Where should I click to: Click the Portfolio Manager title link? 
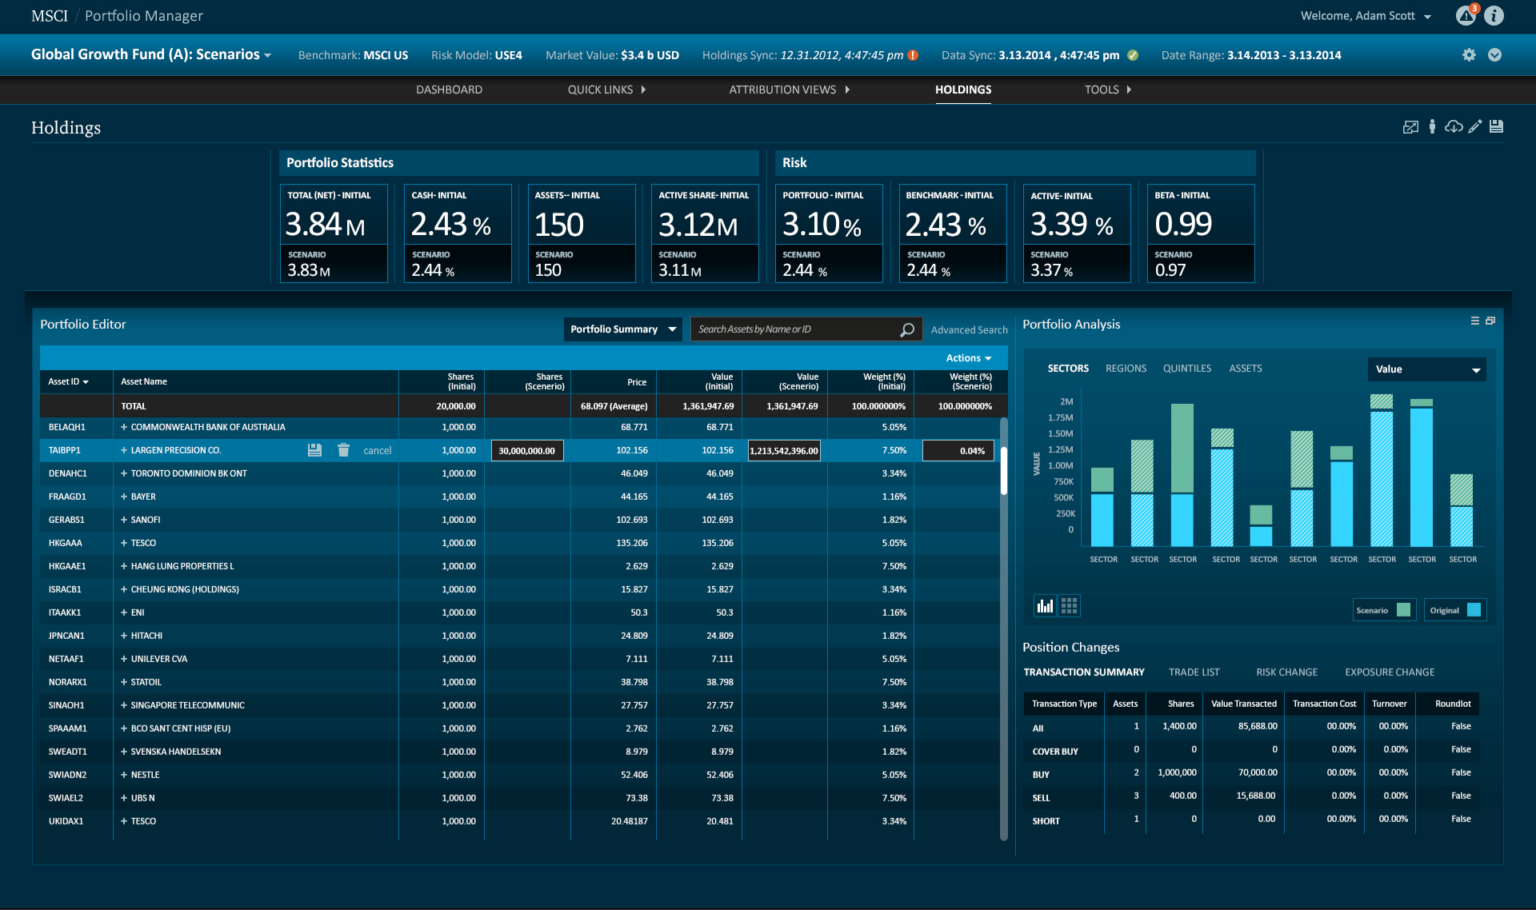pos(144,16)
